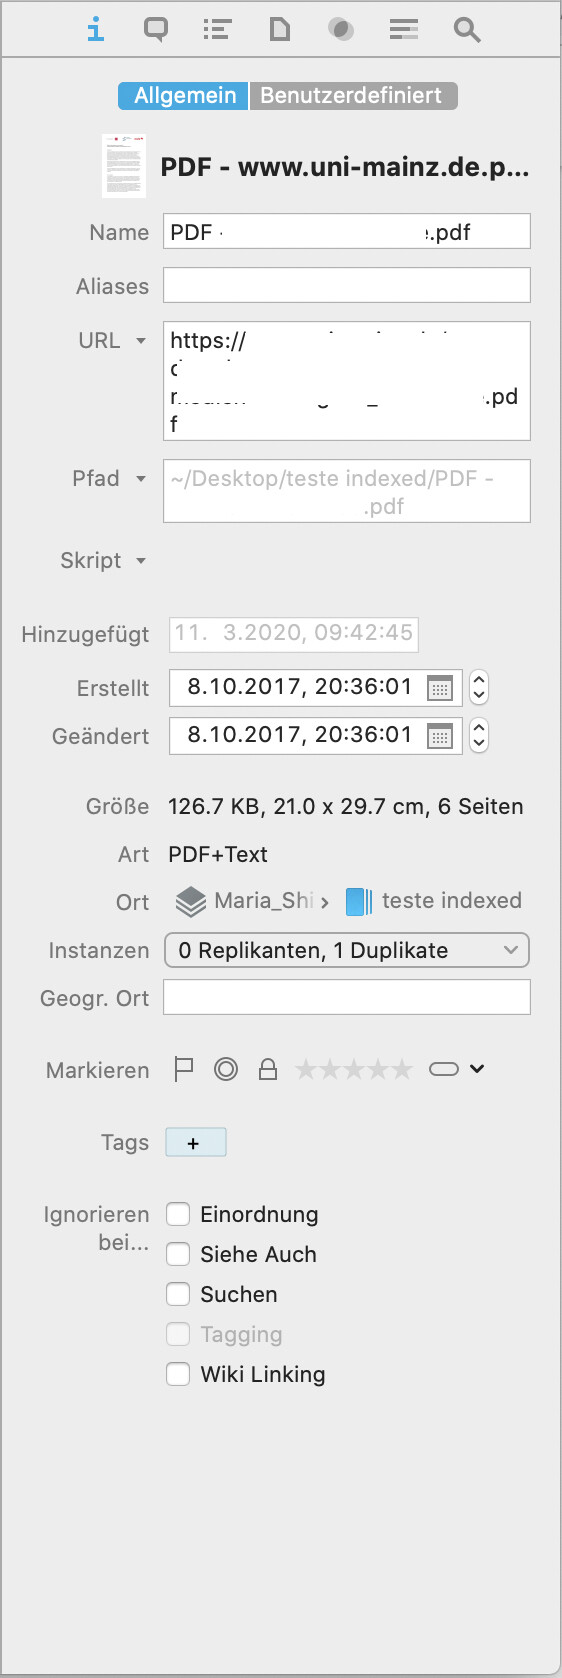Open the search magnifier inspector

tap(467, 30)
